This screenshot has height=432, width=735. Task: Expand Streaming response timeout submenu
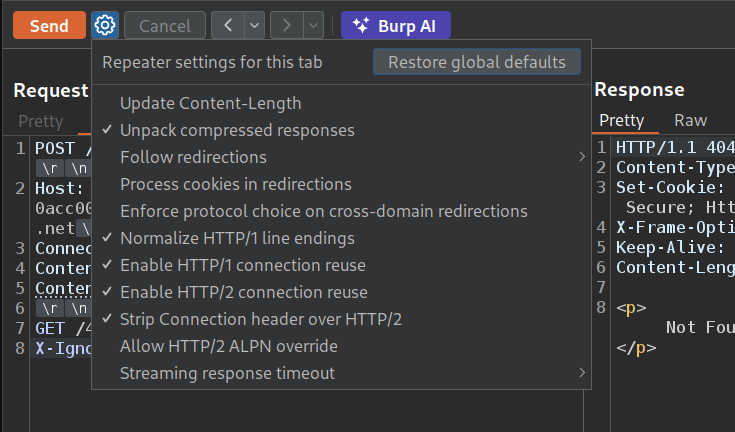click(x=580, y=373)
